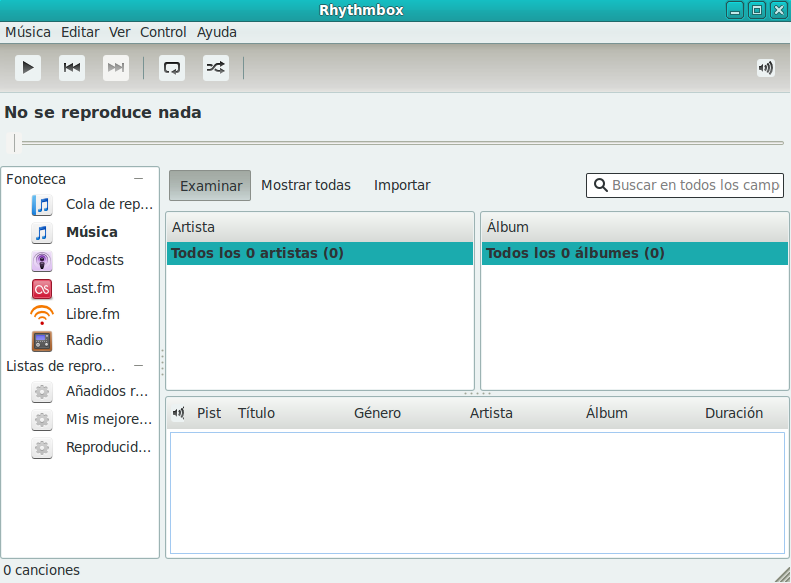Open the Podcasts source icon
The width and height of the screenshot is (791, 583).
click(42, 261)
